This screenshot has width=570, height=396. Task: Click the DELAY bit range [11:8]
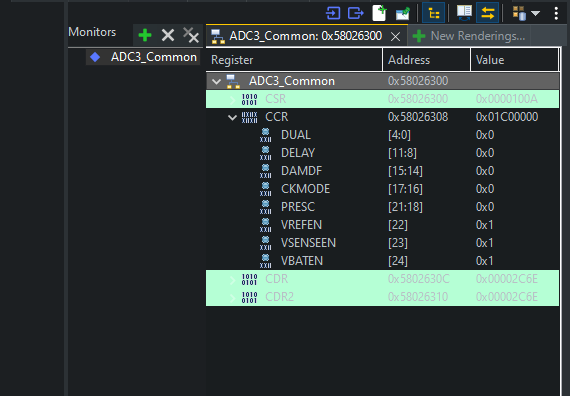coord(402,153)
